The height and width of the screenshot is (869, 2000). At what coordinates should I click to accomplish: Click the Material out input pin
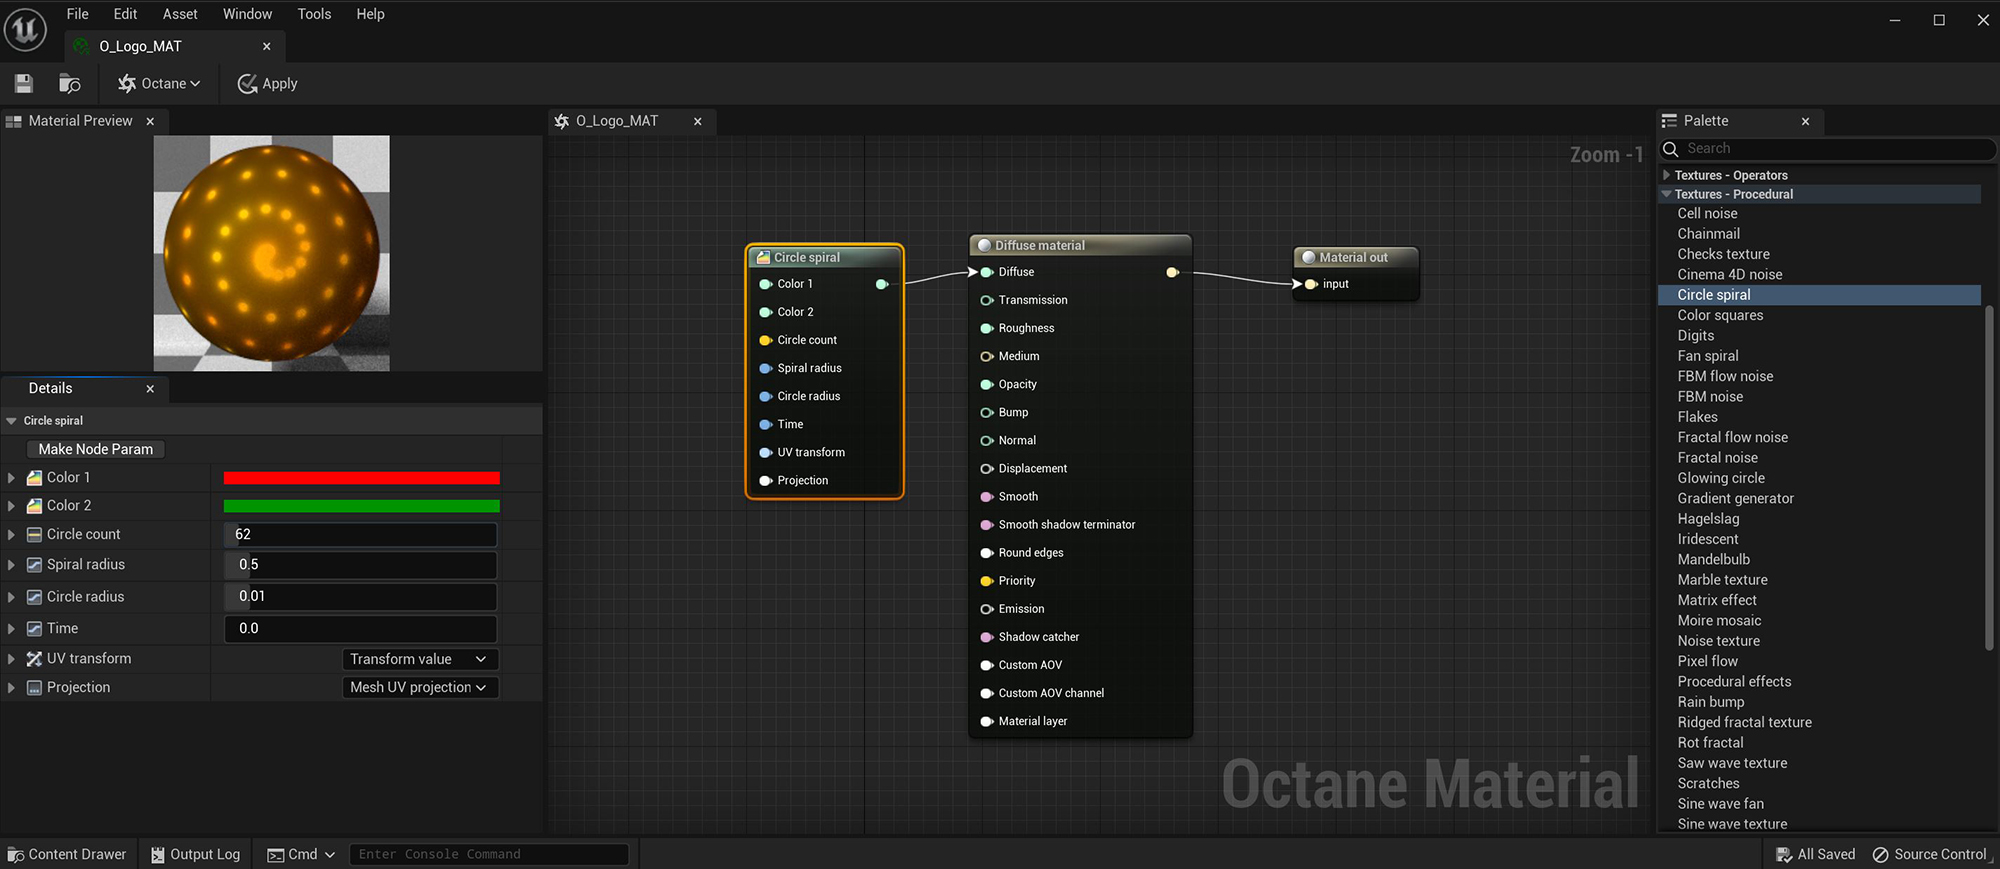1311,284
